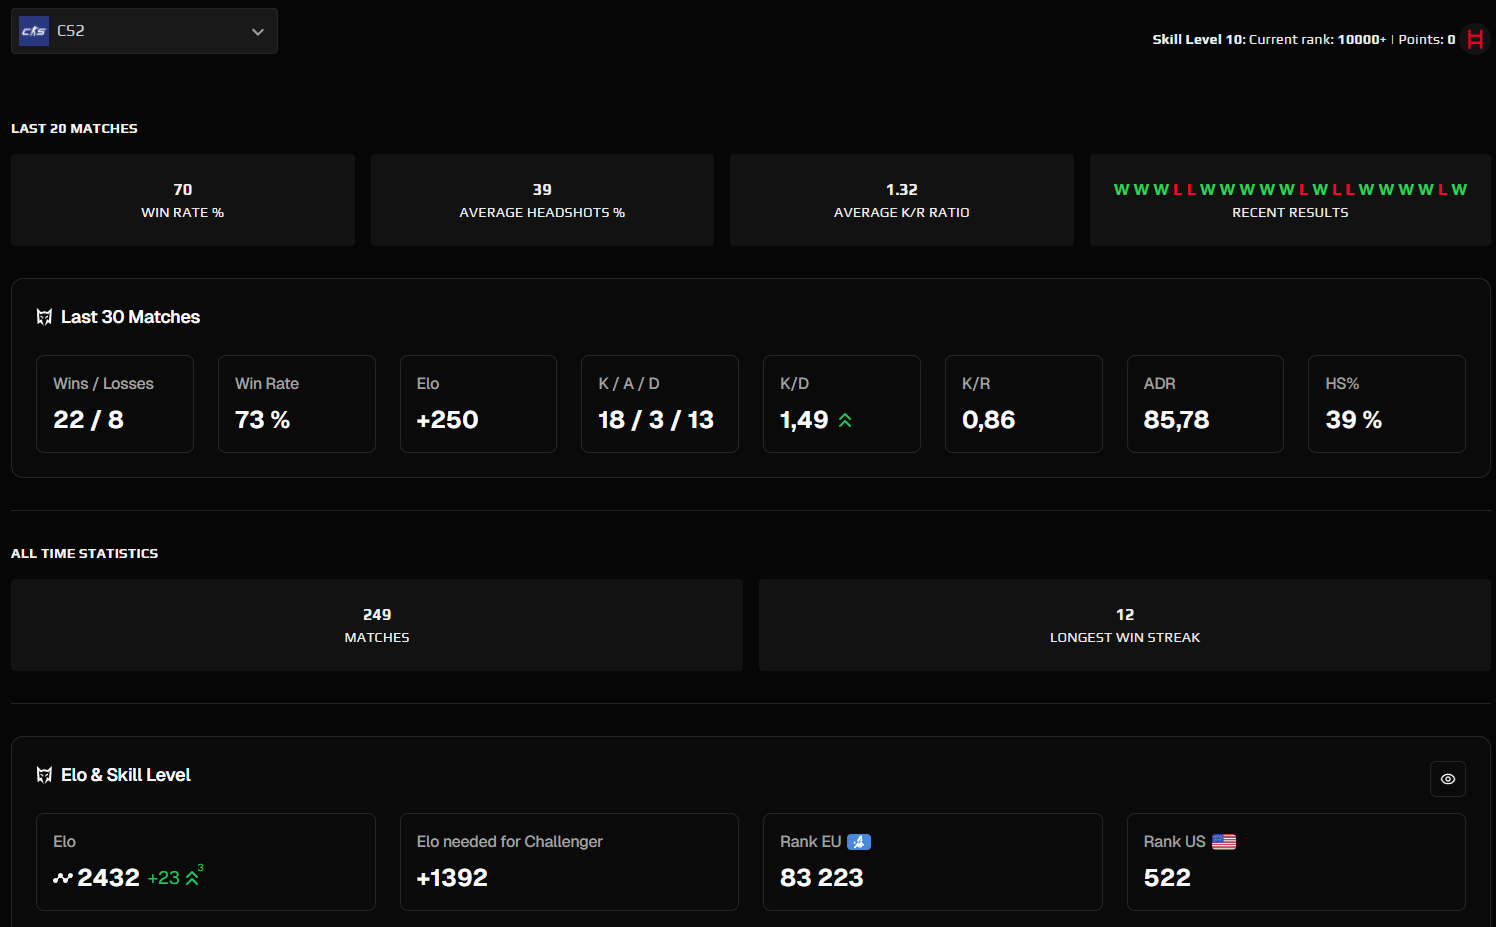Click the Elo needed for Challenger value

click(451, 878)
